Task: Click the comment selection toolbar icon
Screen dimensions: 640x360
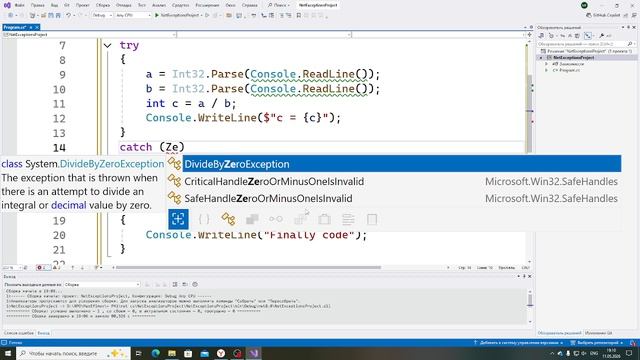Action: pos(282,15)
